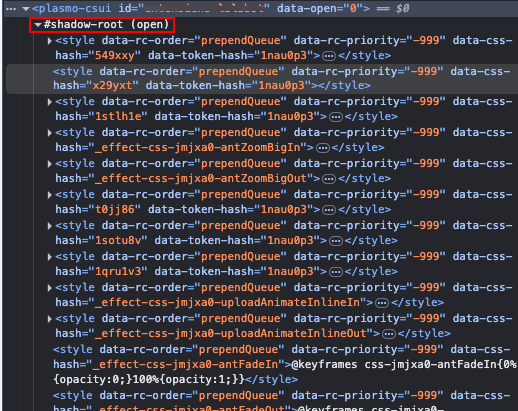Expand the style node with hash 549xxy
The image size is (518, 411).
(x=50, y=41)
